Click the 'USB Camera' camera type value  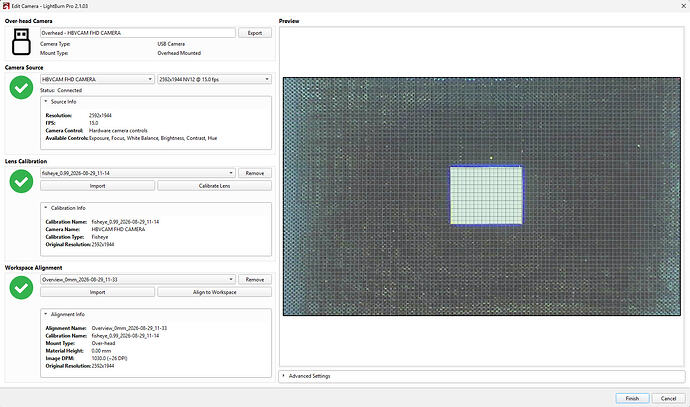coord(171,44)
